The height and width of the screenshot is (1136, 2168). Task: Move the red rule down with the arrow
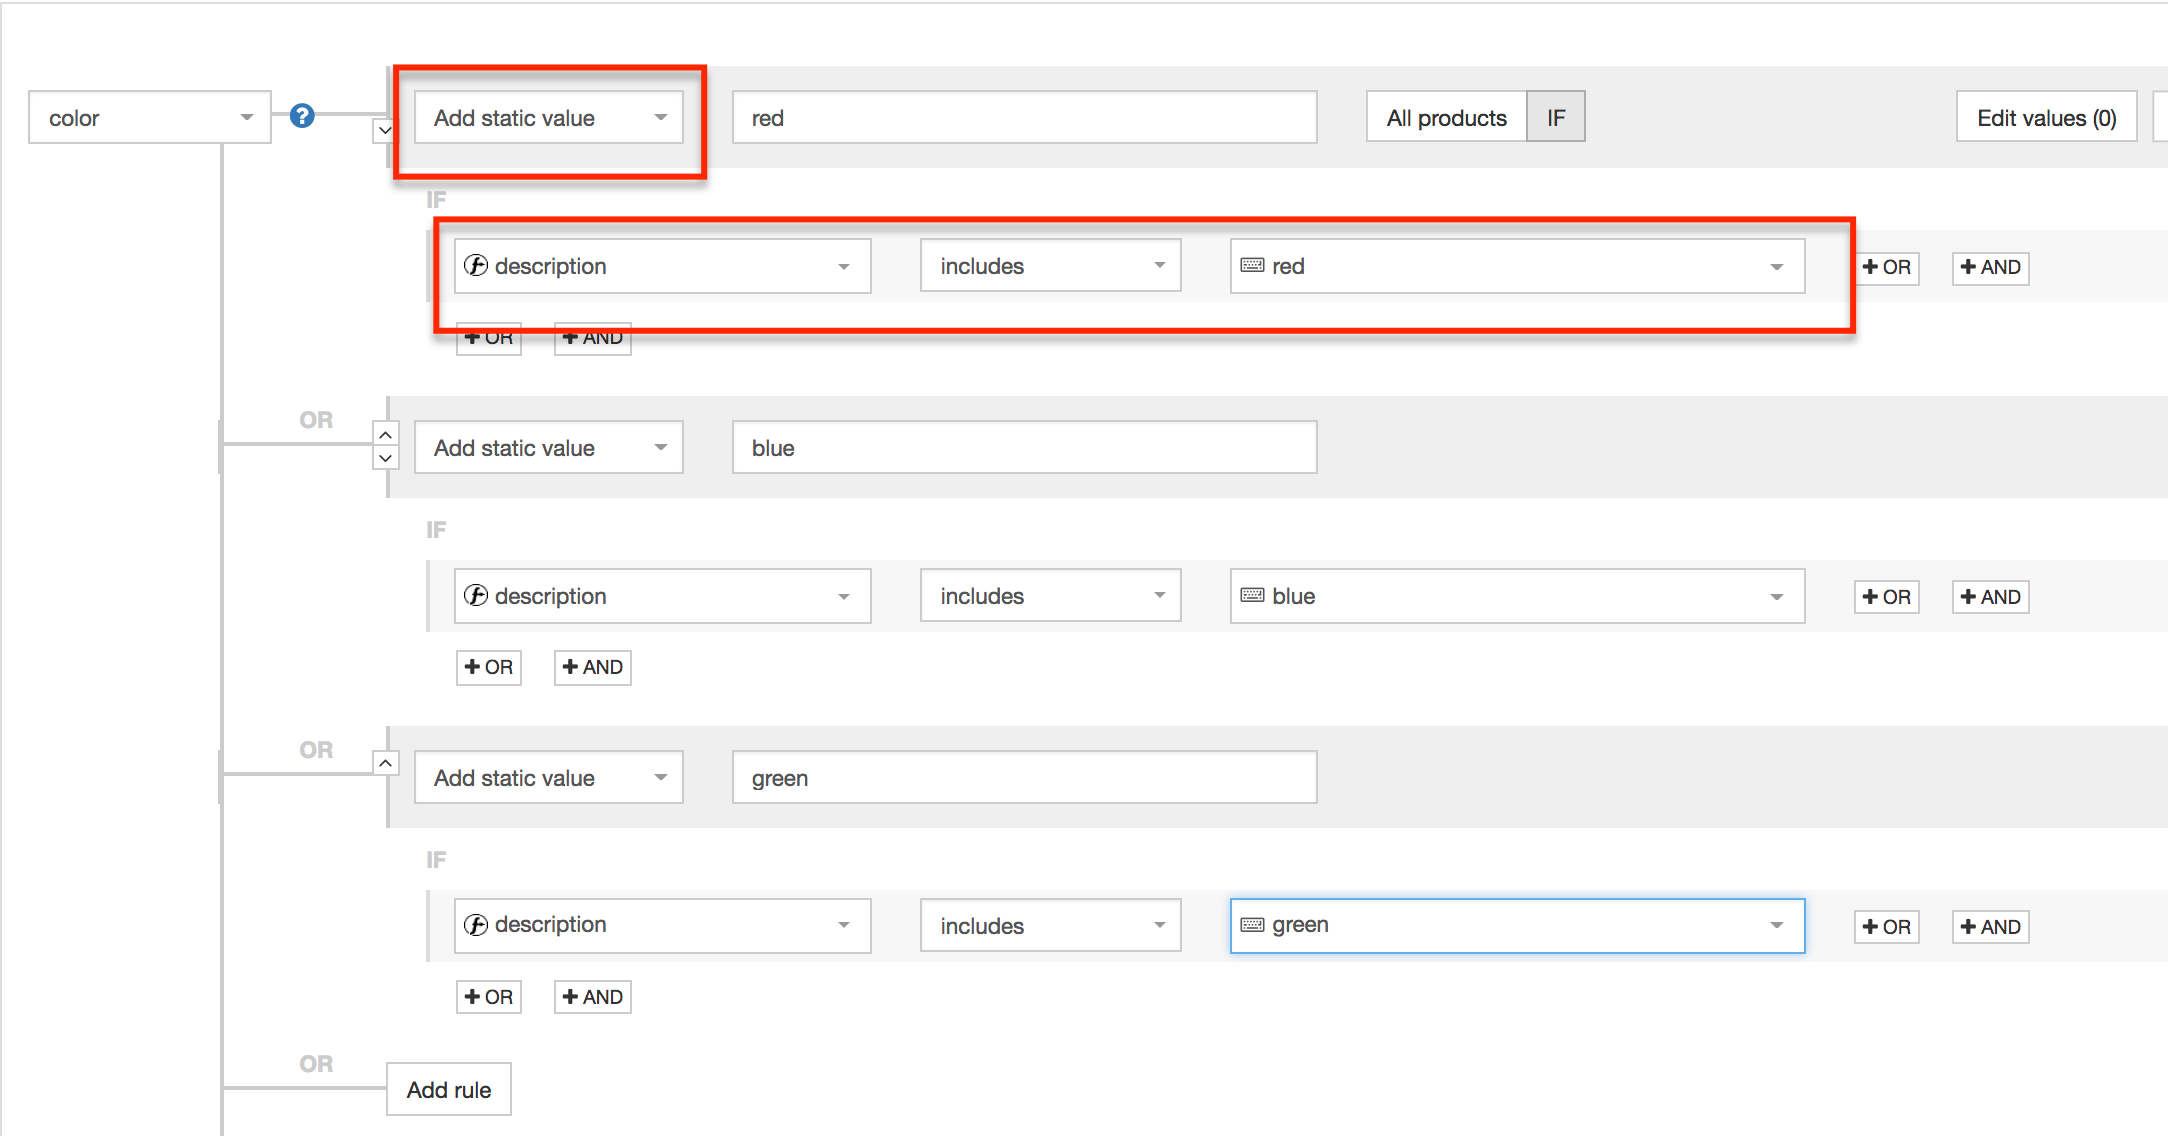tap(385, 130)
